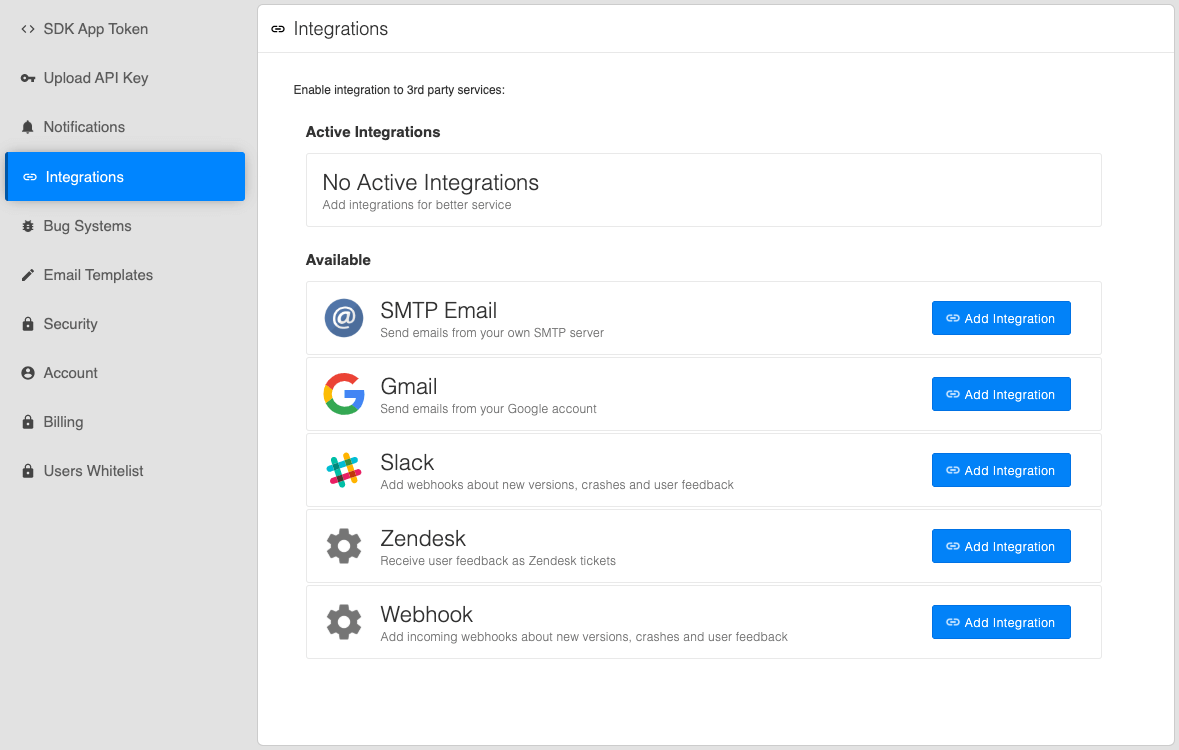Screen dimensions: 1179x750
Task: Add the Webhook integration
Action: click(x=1000, y=622)
